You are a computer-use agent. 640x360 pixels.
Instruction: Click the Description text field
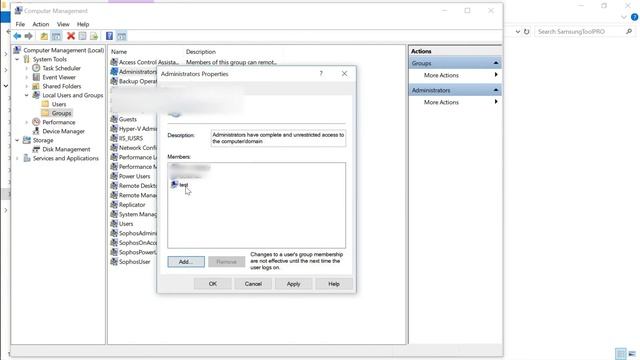278,138
